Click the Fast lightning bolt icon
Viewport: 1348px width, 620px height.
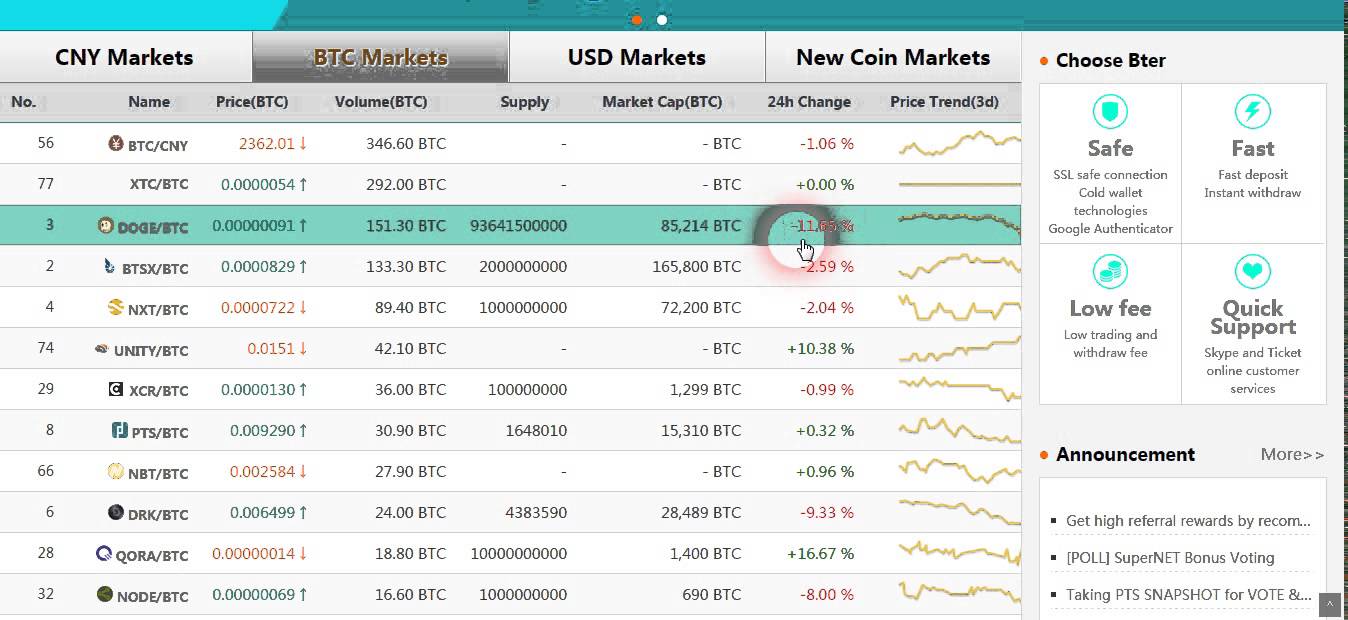tap(1252, 112)
